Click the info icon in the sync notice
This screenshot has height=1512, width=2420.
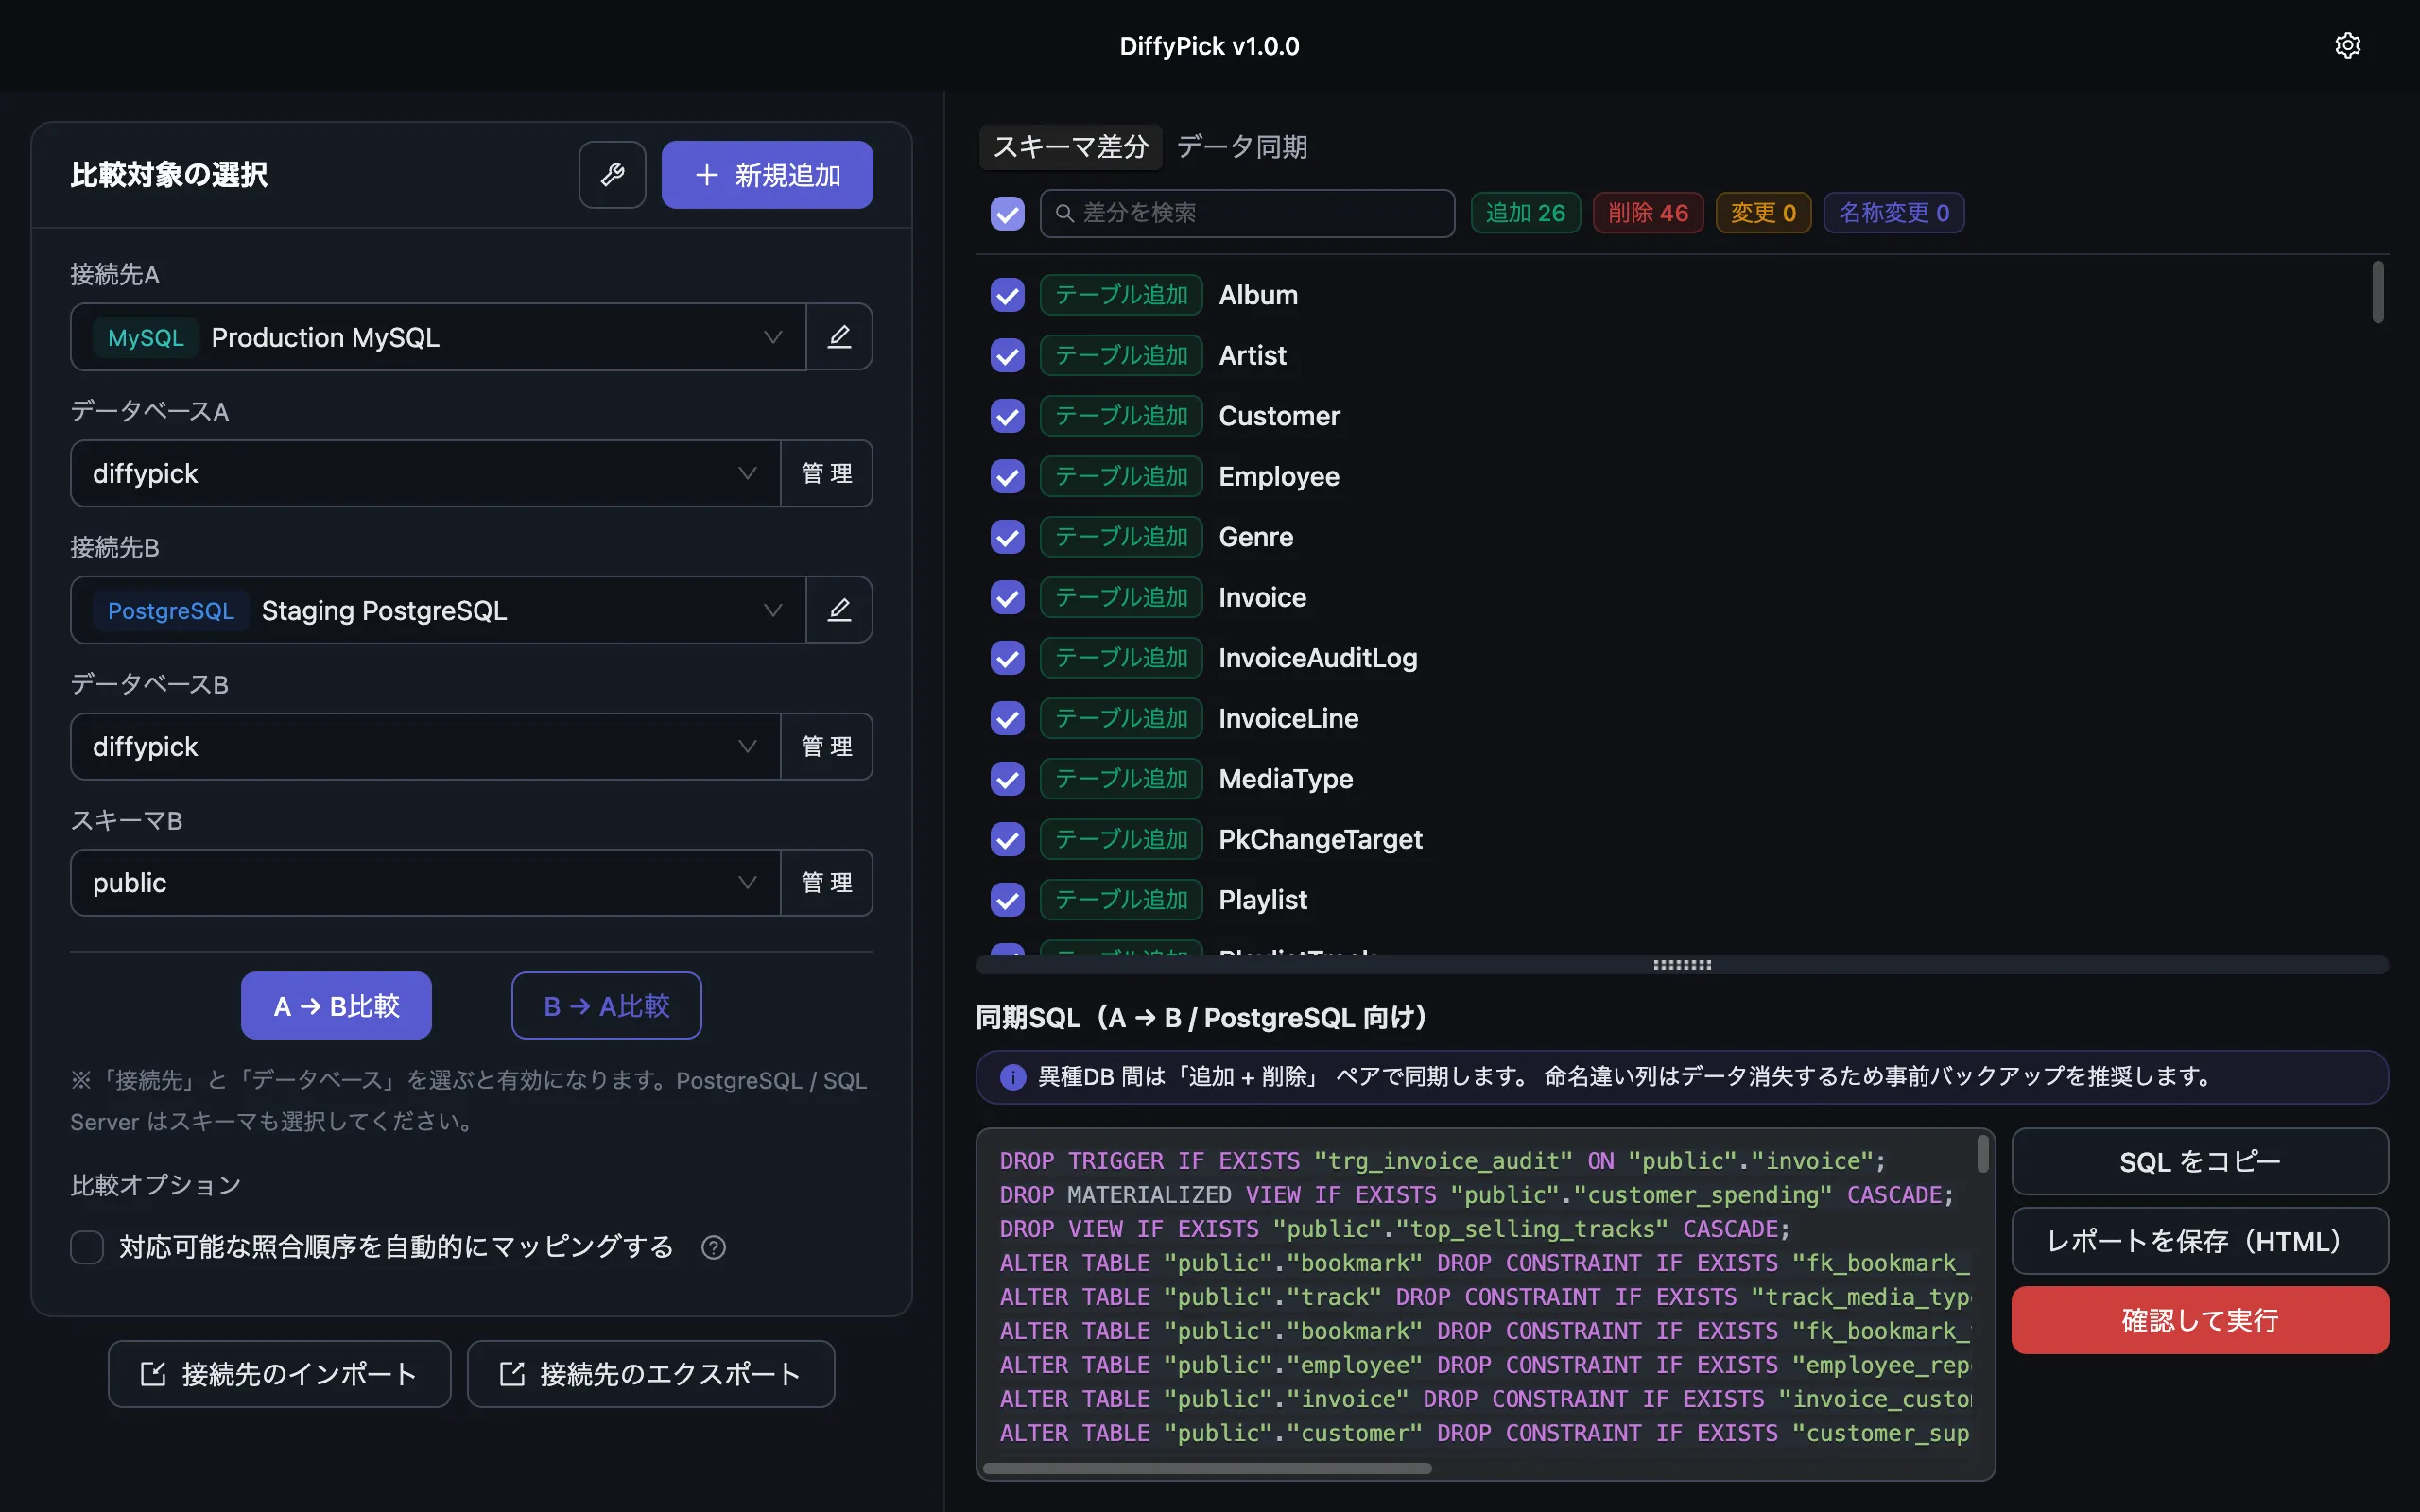coord(1012,1077)
